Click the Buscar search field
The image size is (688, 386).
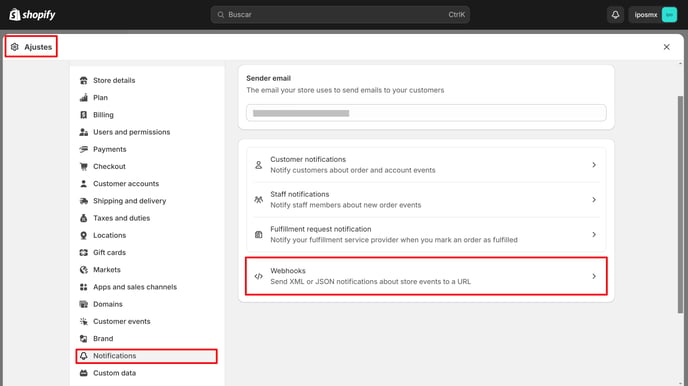pos(340,14)
